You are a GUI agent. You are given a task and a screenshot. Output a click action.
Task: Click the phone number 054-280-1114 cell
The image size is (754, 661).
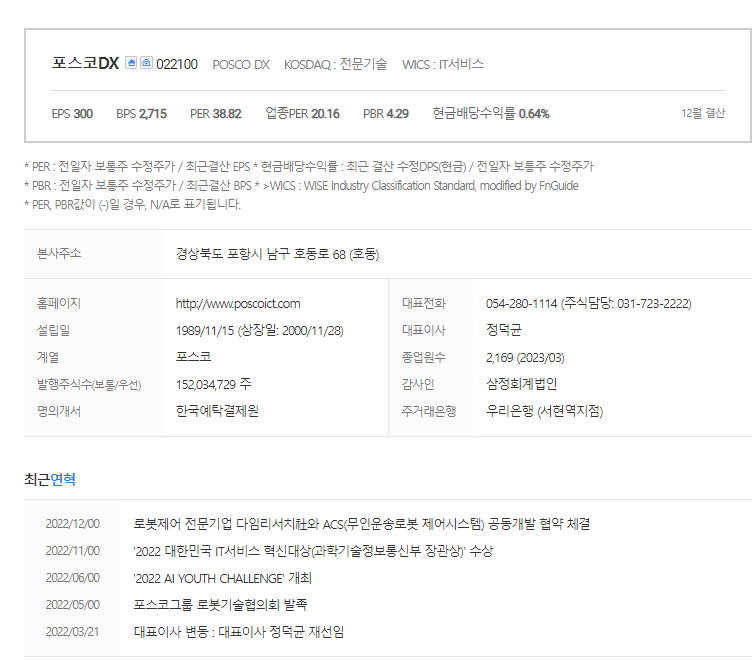589,303
